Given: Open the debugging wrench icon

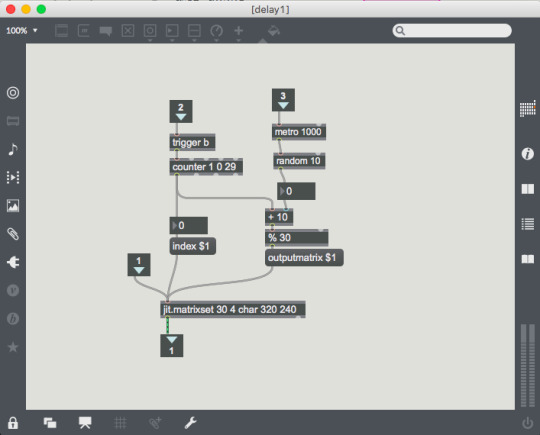Looking at the screenshot, I should [x=190, y=423].
